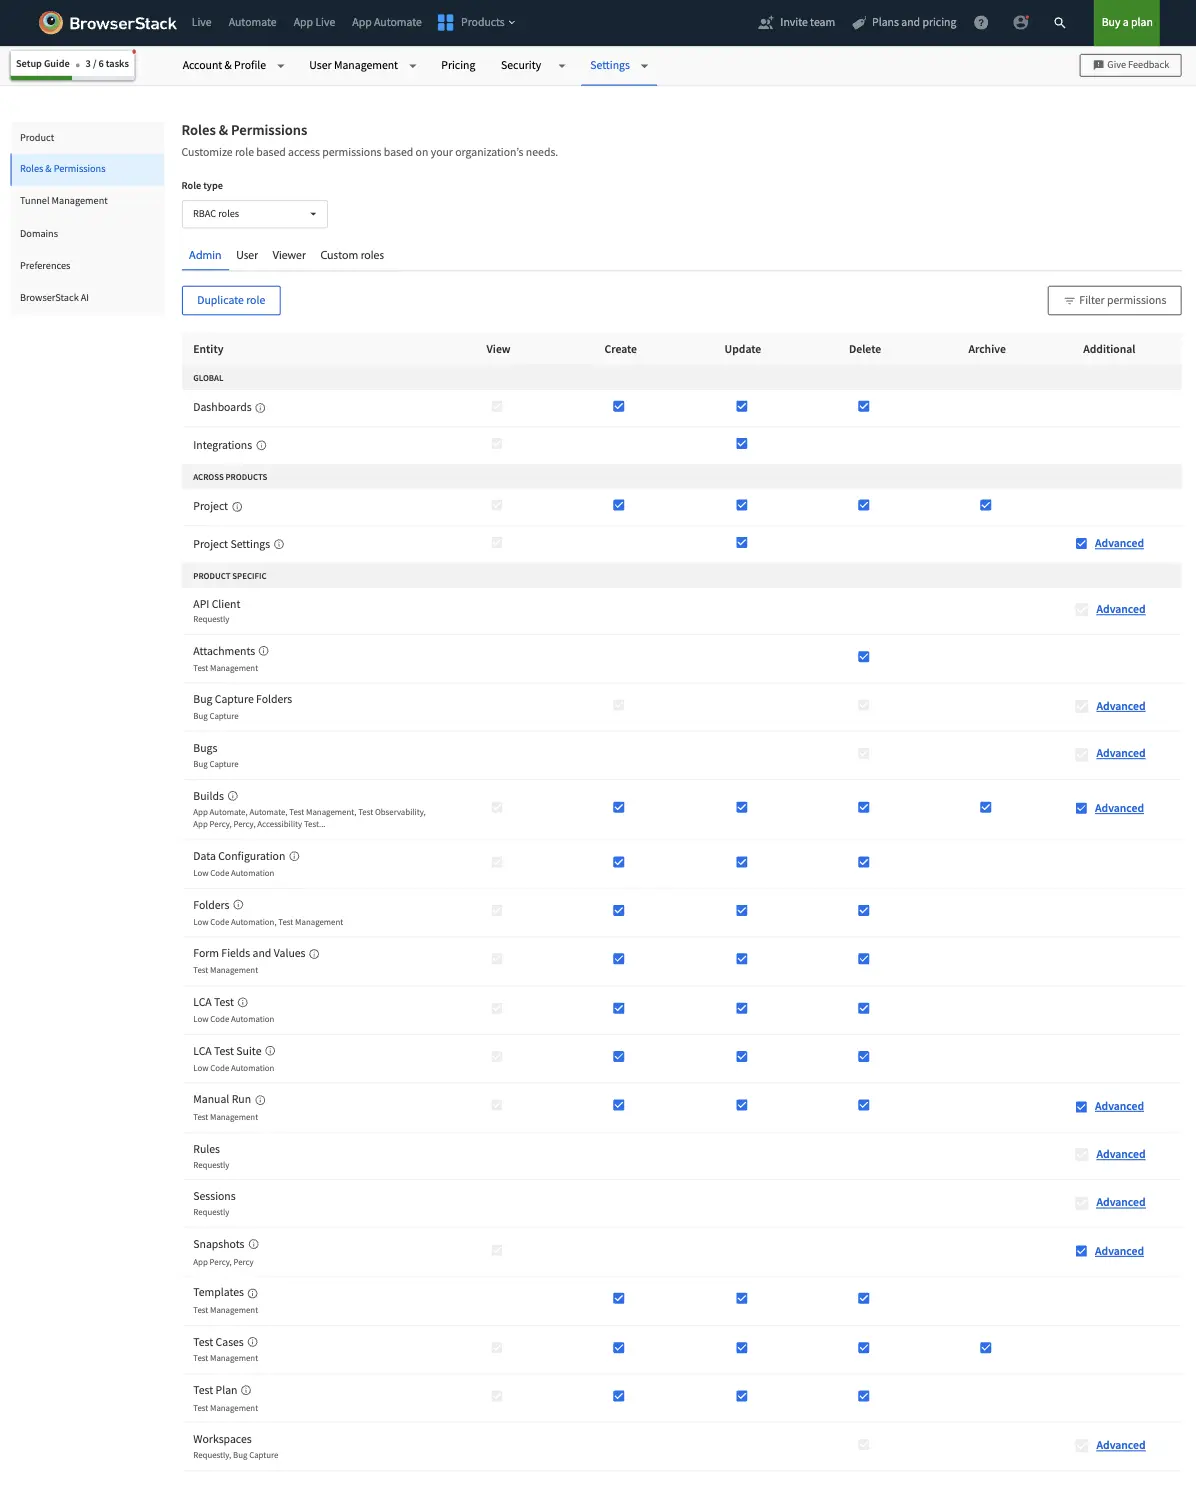Open Advanced settings for Builds
This screenshot has height=1486, width=1196.
(1119, 807)
